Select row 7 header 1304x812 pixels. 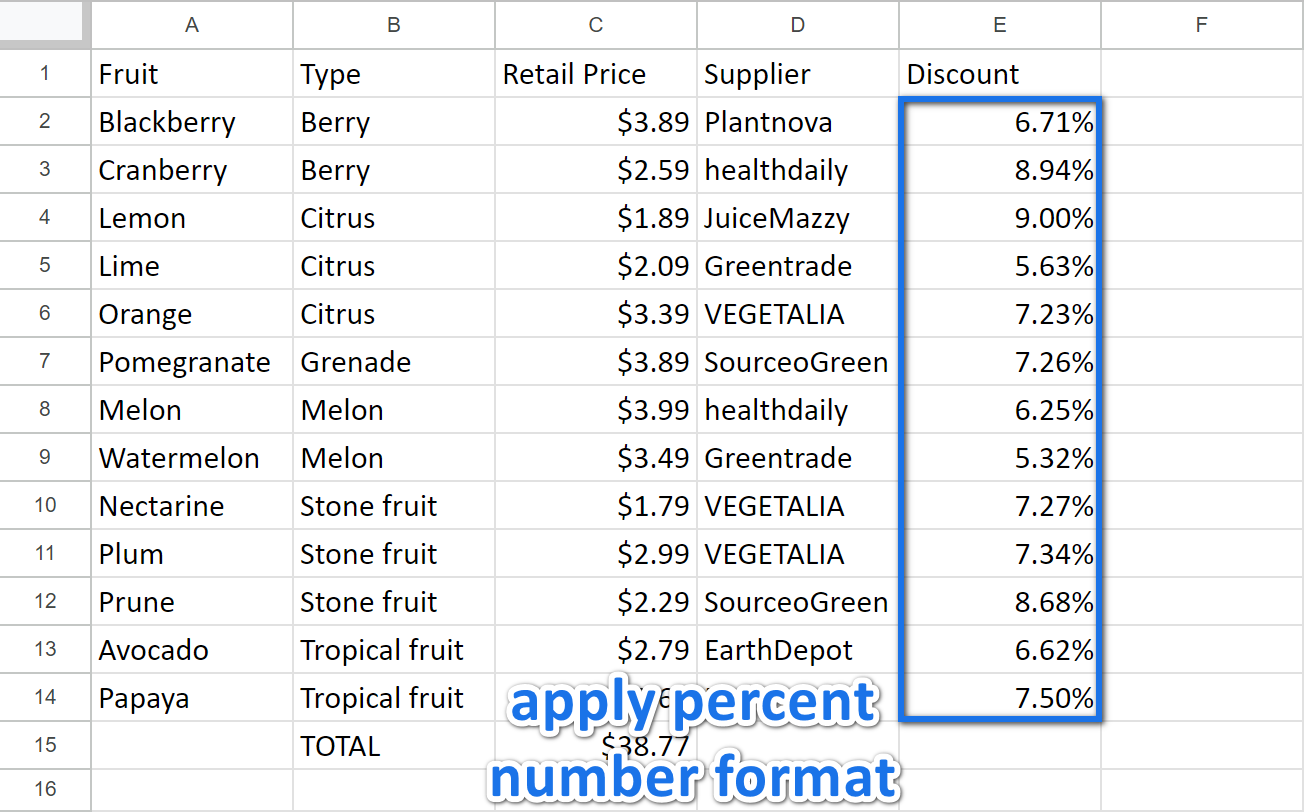(x=45, y=362)
